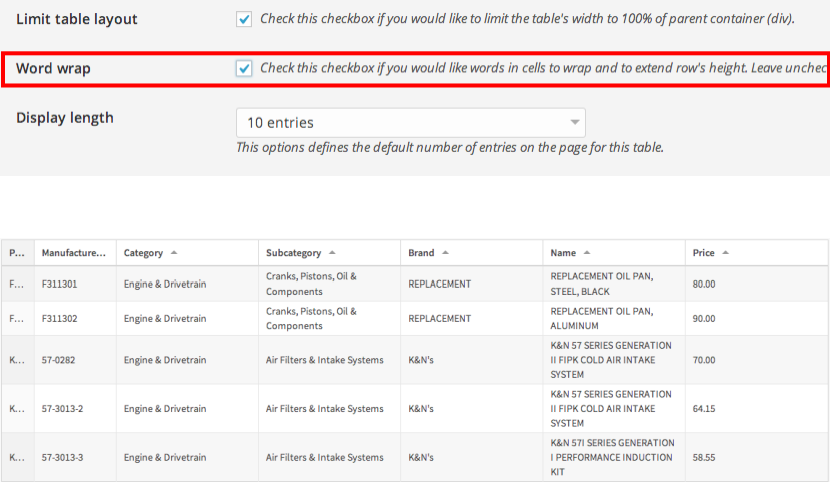This screenshot has height=482, width=830.
Task: Click the Price header label
Action: point(703,253)
